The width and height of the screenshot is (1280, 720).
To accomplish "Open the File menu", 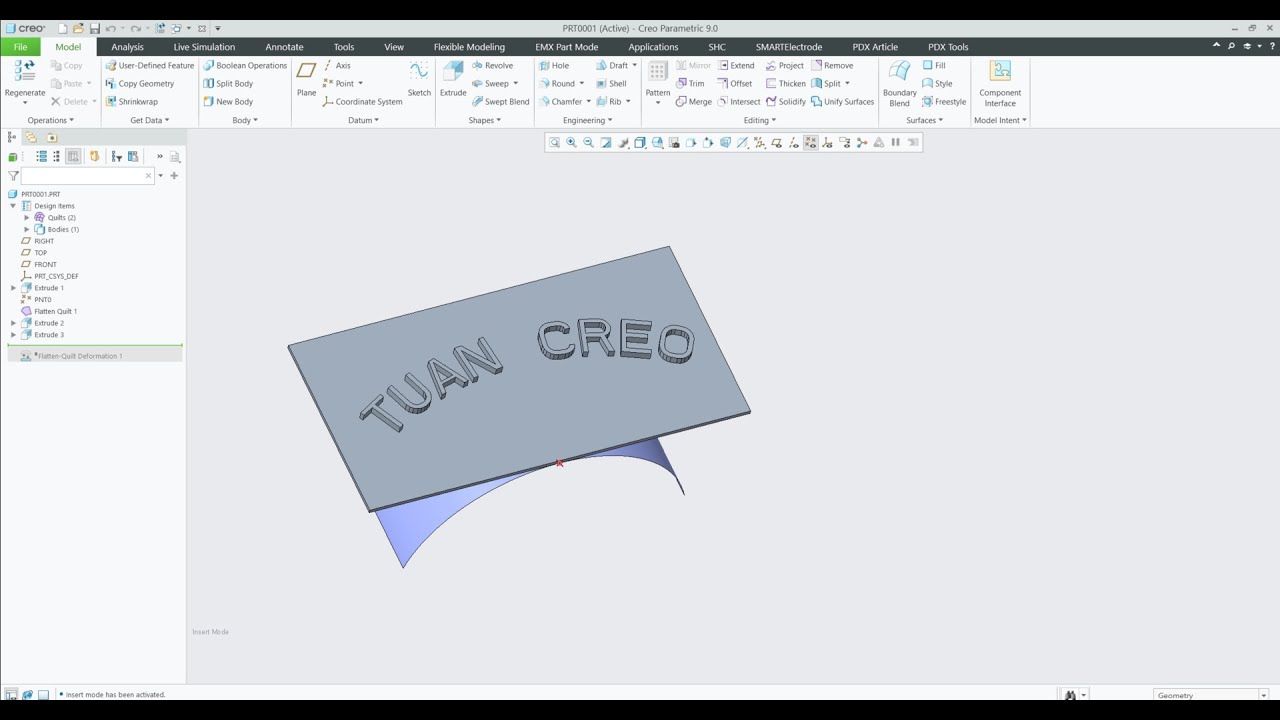I will coord(20,47).
